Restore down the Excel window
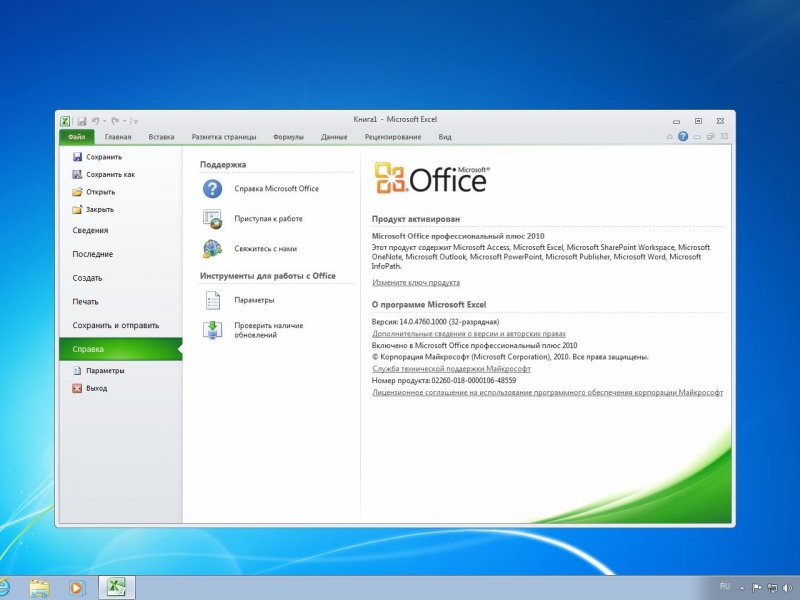The image size is (800, 600). pos(698,121)
